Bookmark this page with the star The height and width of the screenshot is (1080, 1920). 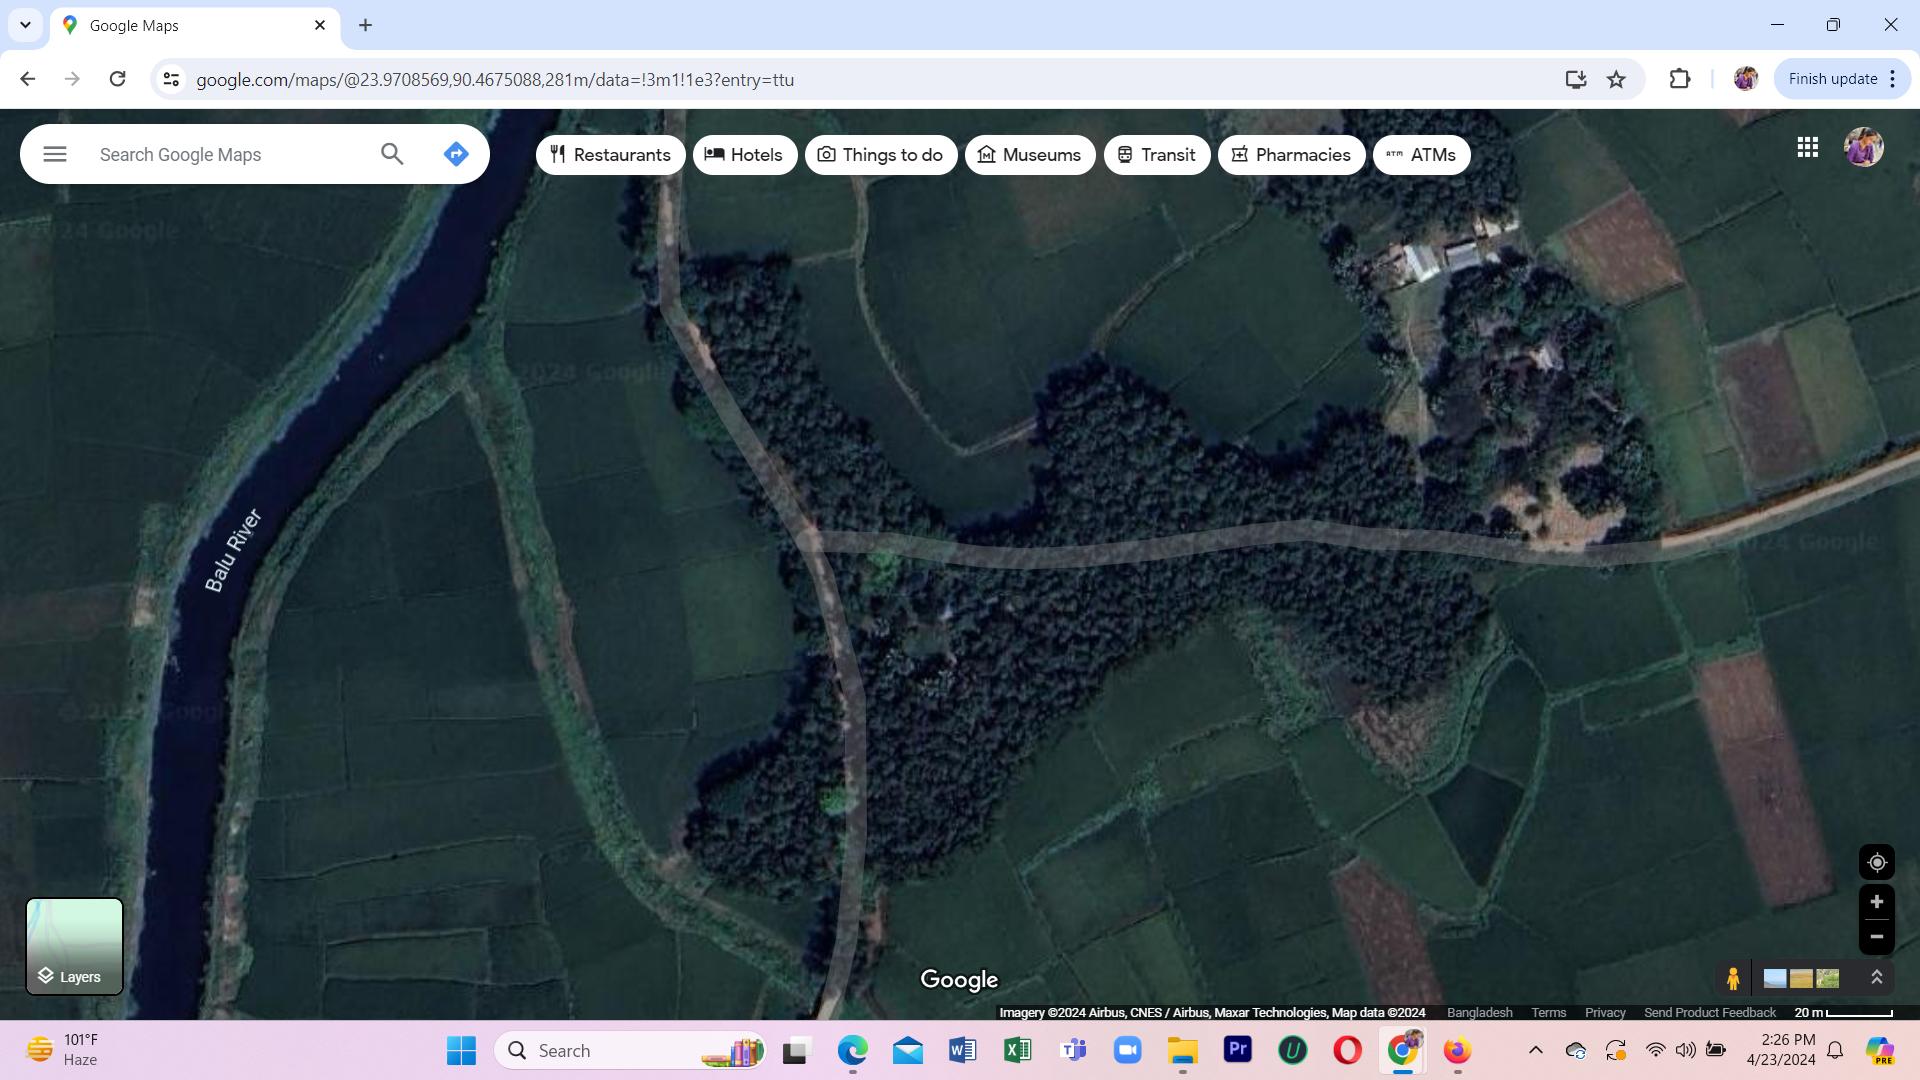1616,79
